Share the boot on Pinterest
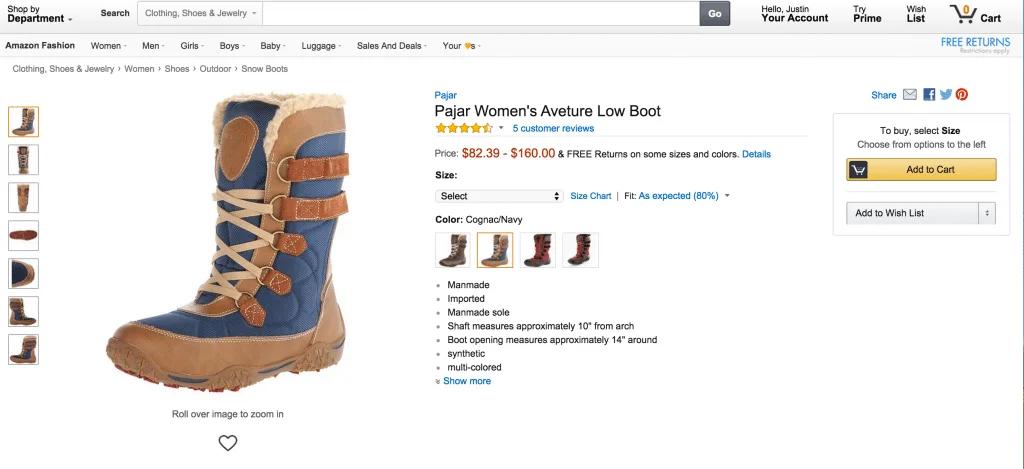Screen dimensions: 1024x469 [x=962, y=95]
